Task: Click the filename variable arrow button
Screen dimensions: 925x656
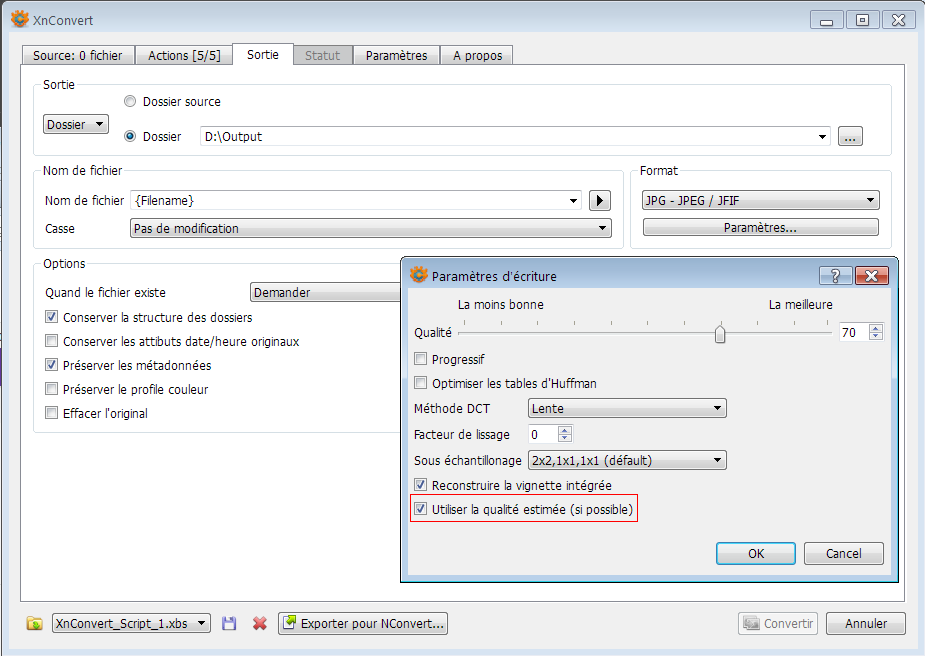Action: (599, 201)
